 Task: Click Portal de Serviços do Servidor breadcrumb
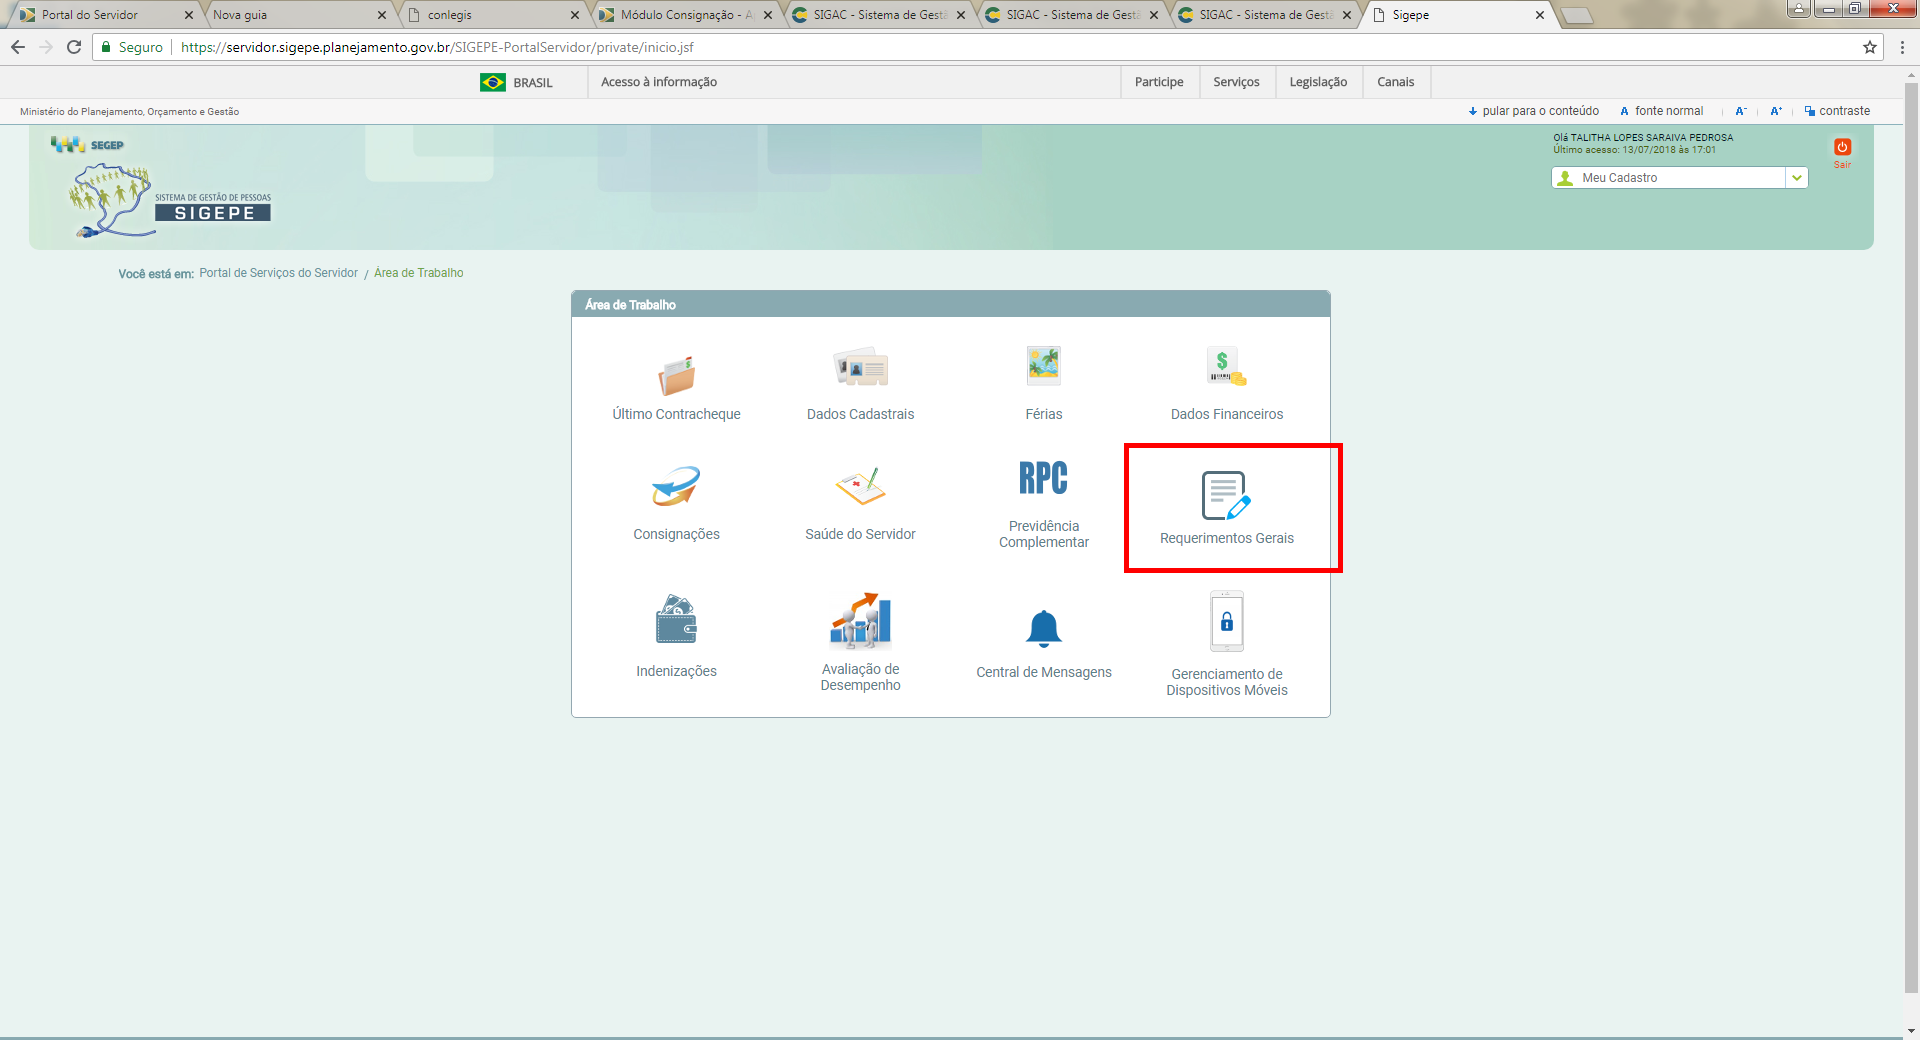click(278, 273)
